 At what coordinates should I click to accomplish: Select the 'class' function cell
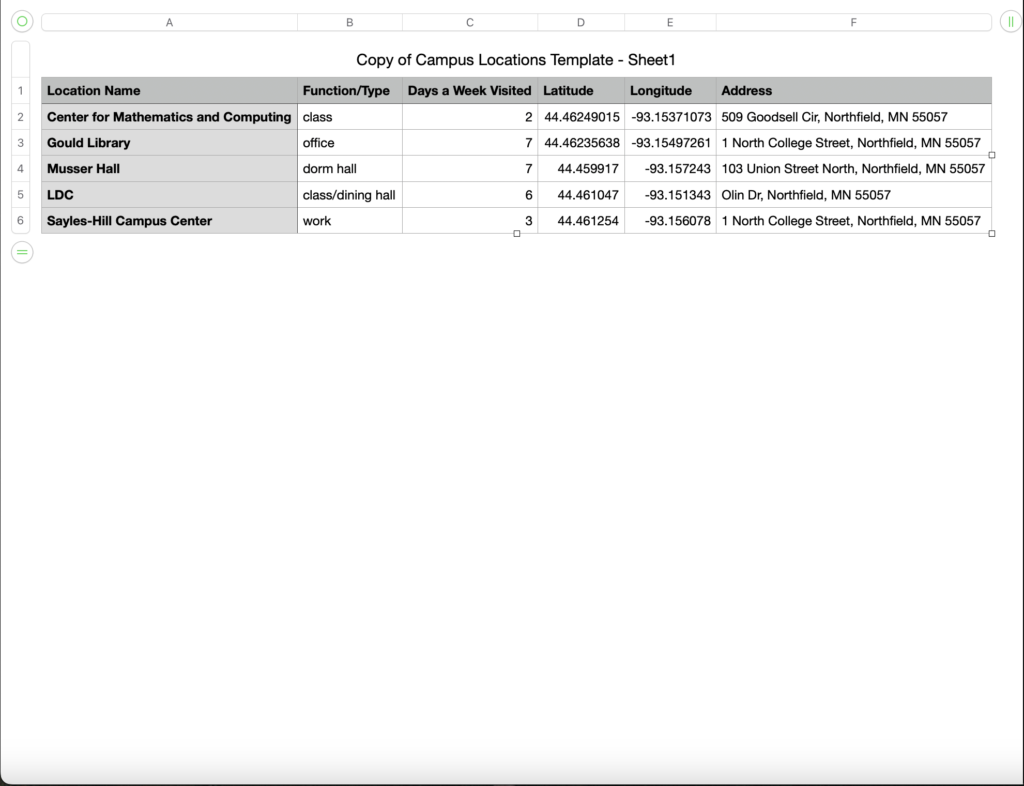click(x=349, y=117)
